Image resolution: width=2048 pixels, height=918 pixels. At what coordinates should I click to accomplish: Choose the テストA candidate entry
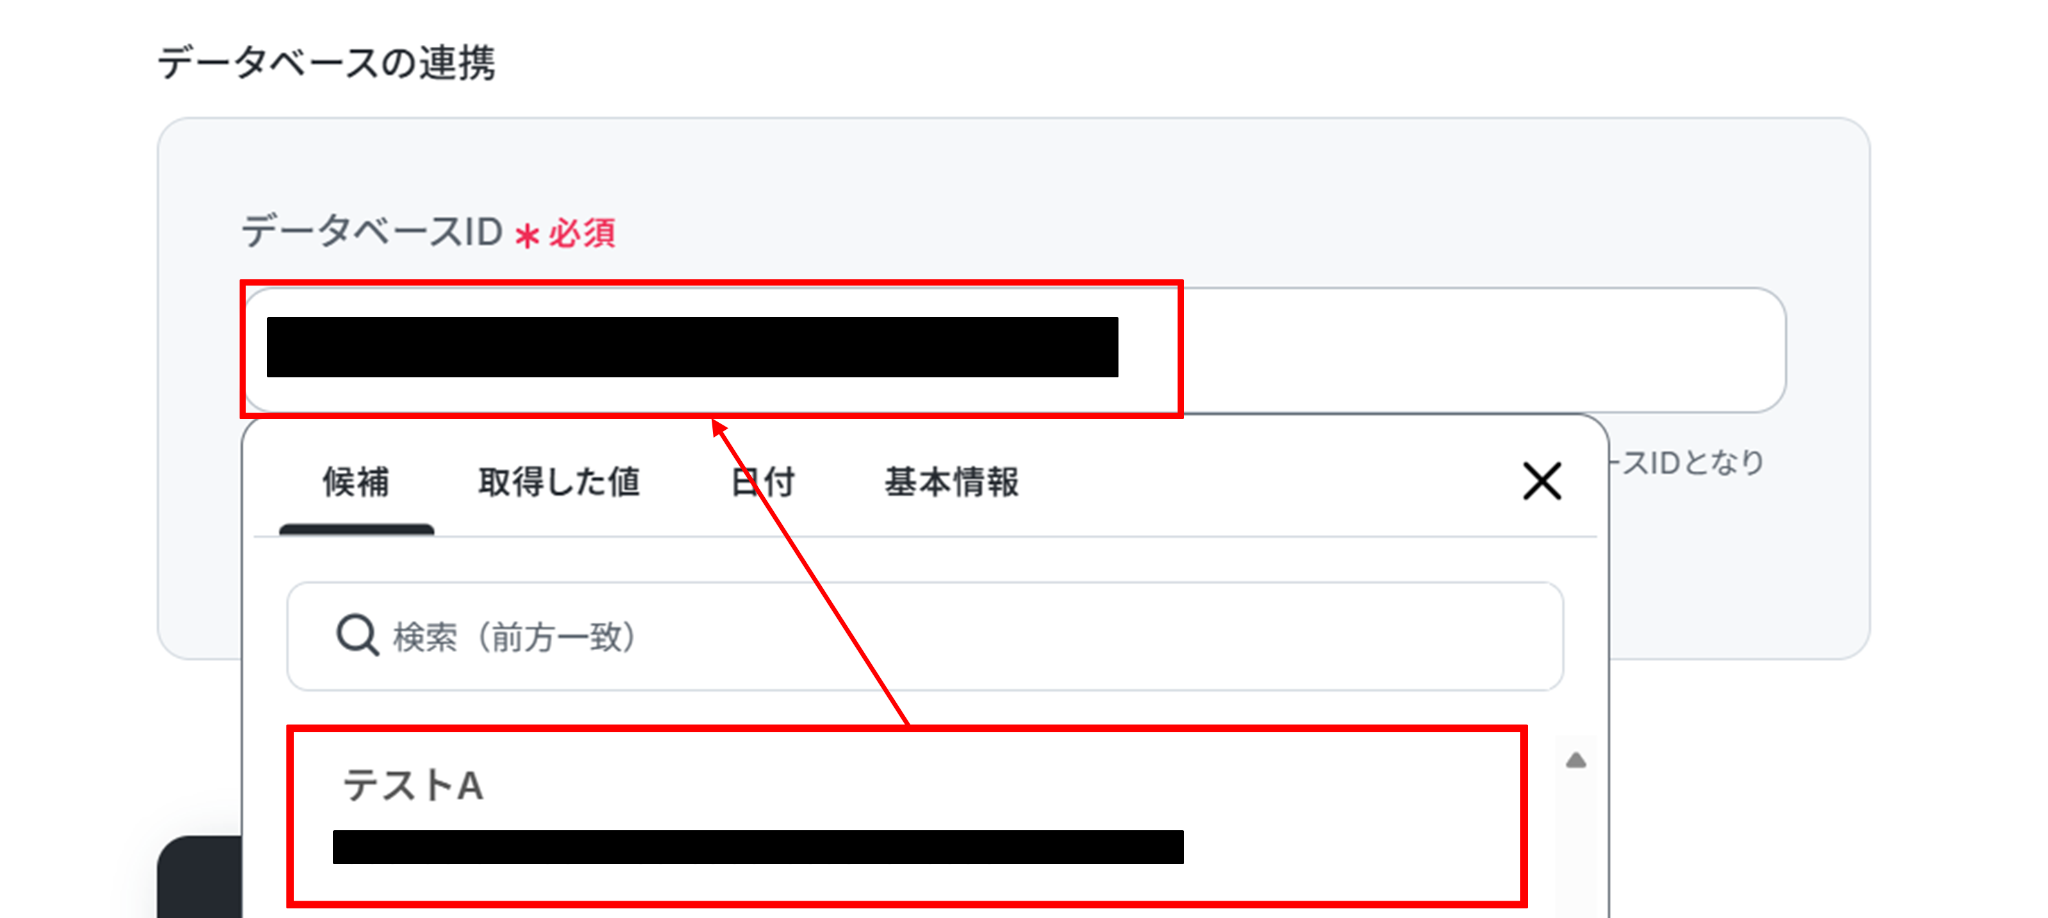coord(906,816)
